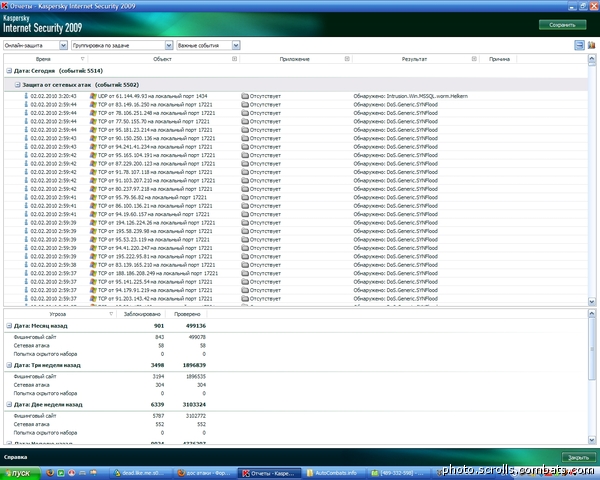Click folder icon in TCP 188.186.208.249 row

point(245,273)
